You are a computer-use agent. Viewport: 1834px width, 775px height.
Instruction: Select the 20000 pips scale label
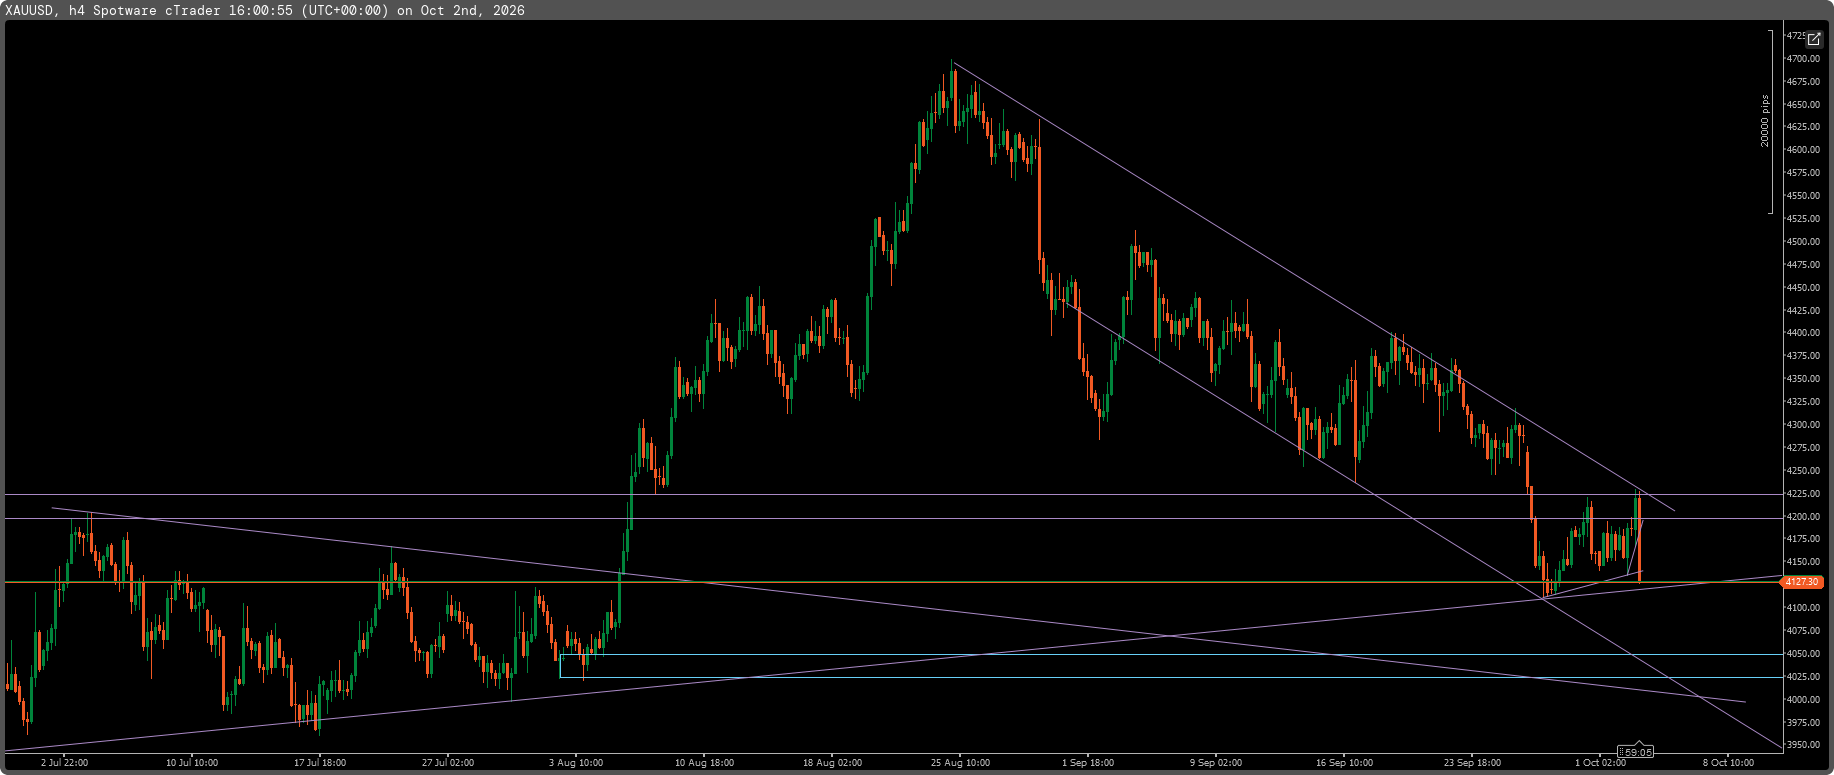(1765, 121)
